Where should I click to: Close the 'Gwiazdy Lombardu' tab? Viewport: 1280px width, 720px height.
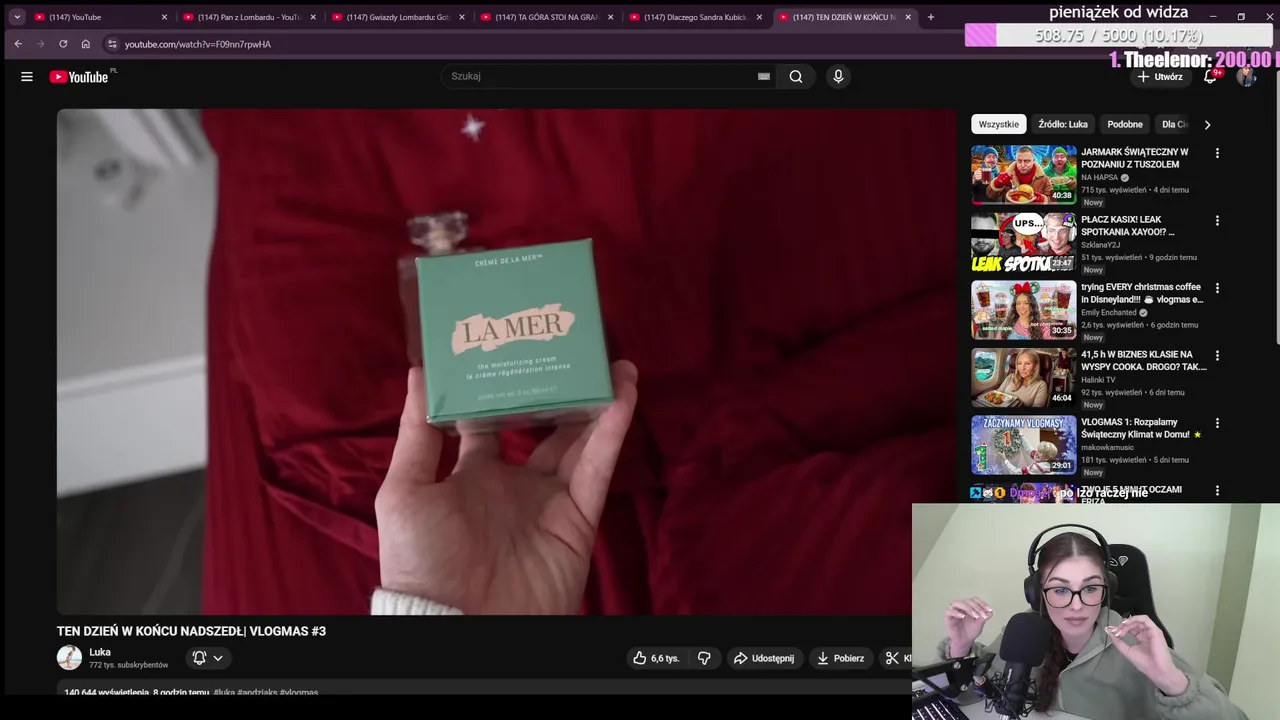pyautogui.click(x=462, y=17)
